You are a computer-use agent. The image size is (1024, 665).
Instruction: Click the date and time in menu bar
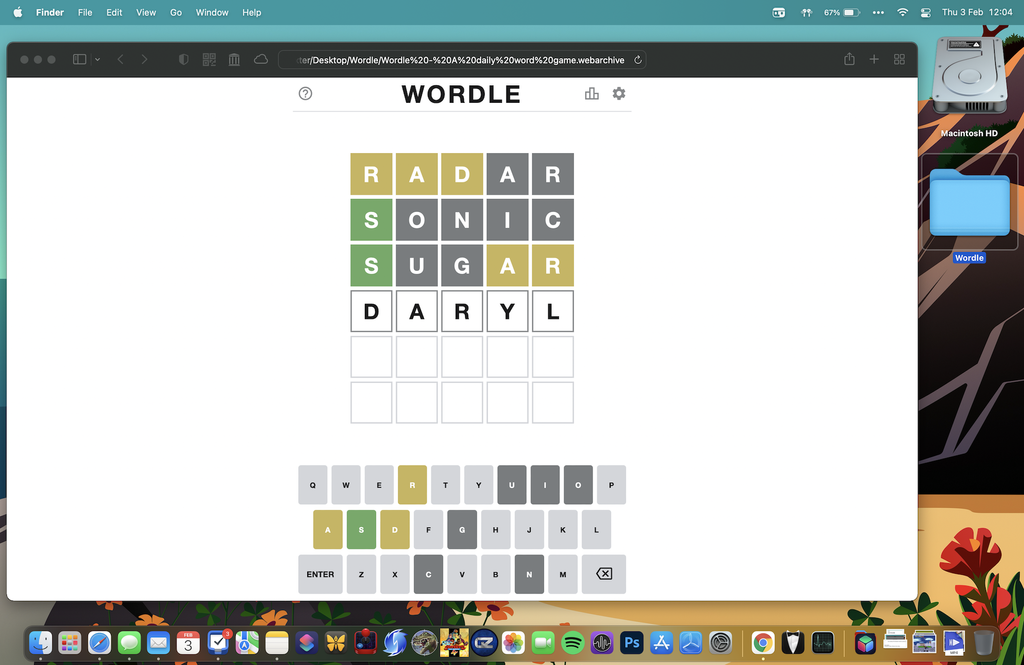click(977, 12)
